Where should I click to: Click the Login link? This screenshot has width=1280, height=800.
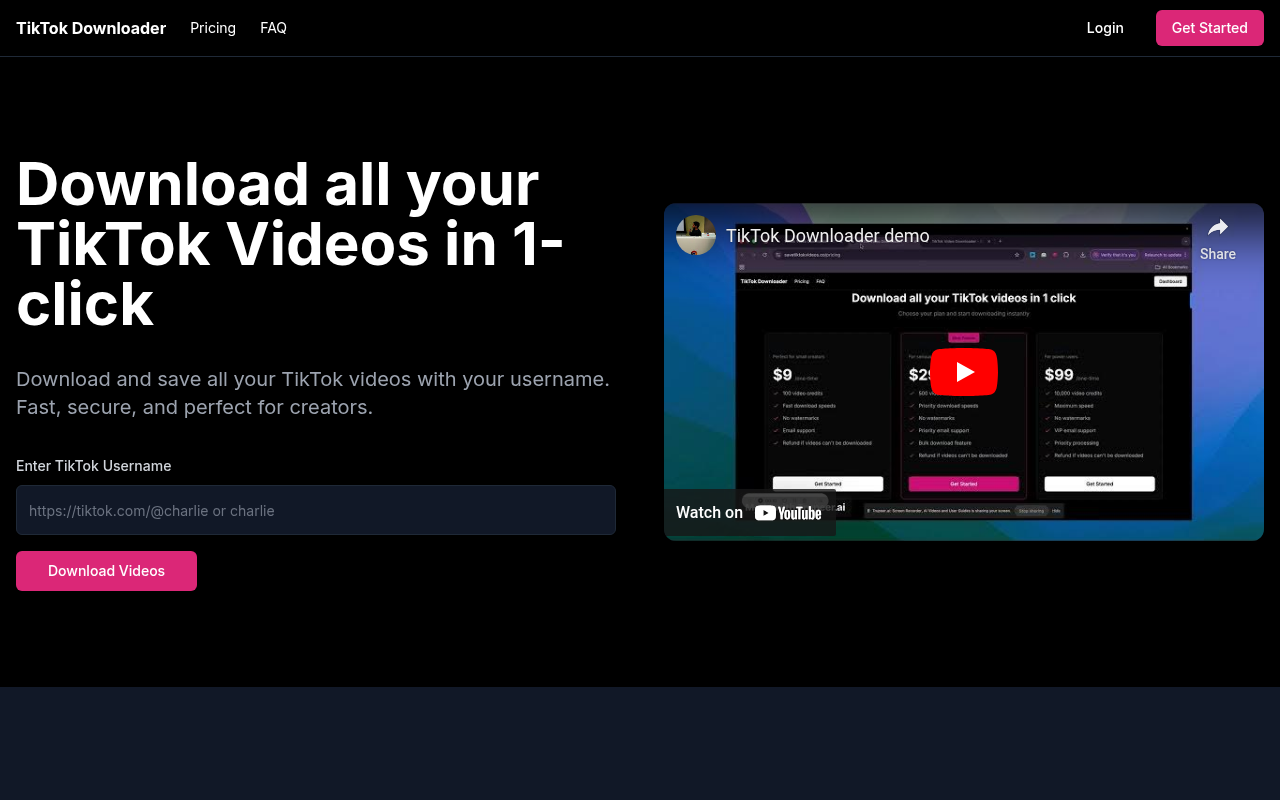click(x=1105, y=28)
